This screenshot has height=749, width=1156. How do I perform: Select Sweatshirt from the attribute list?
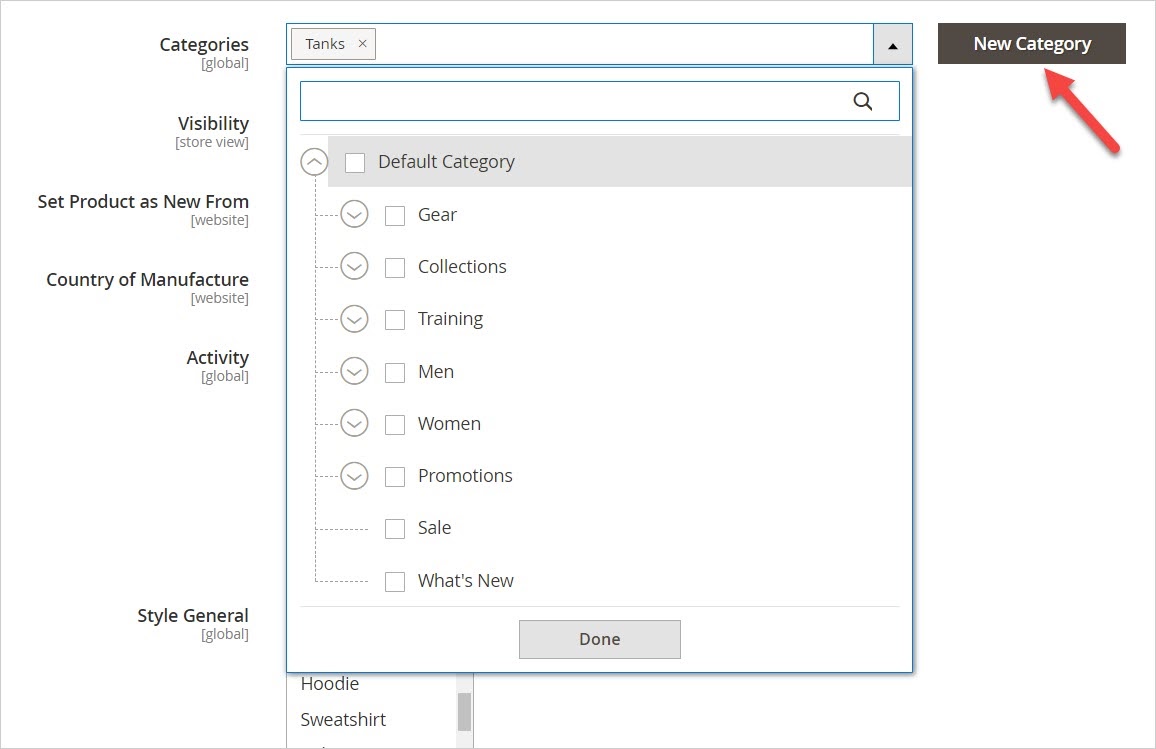point(343,719)
